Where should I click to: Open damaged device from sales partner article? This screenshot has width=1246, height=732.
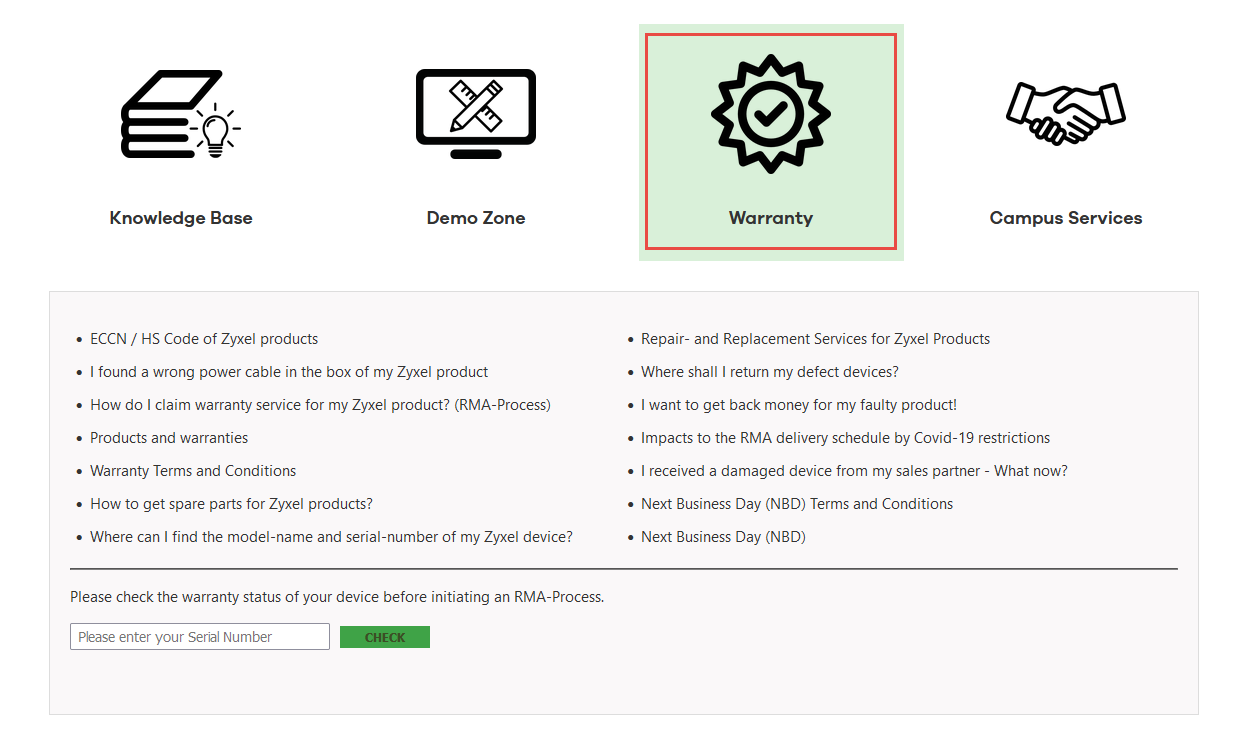click(x=854, y=471)
